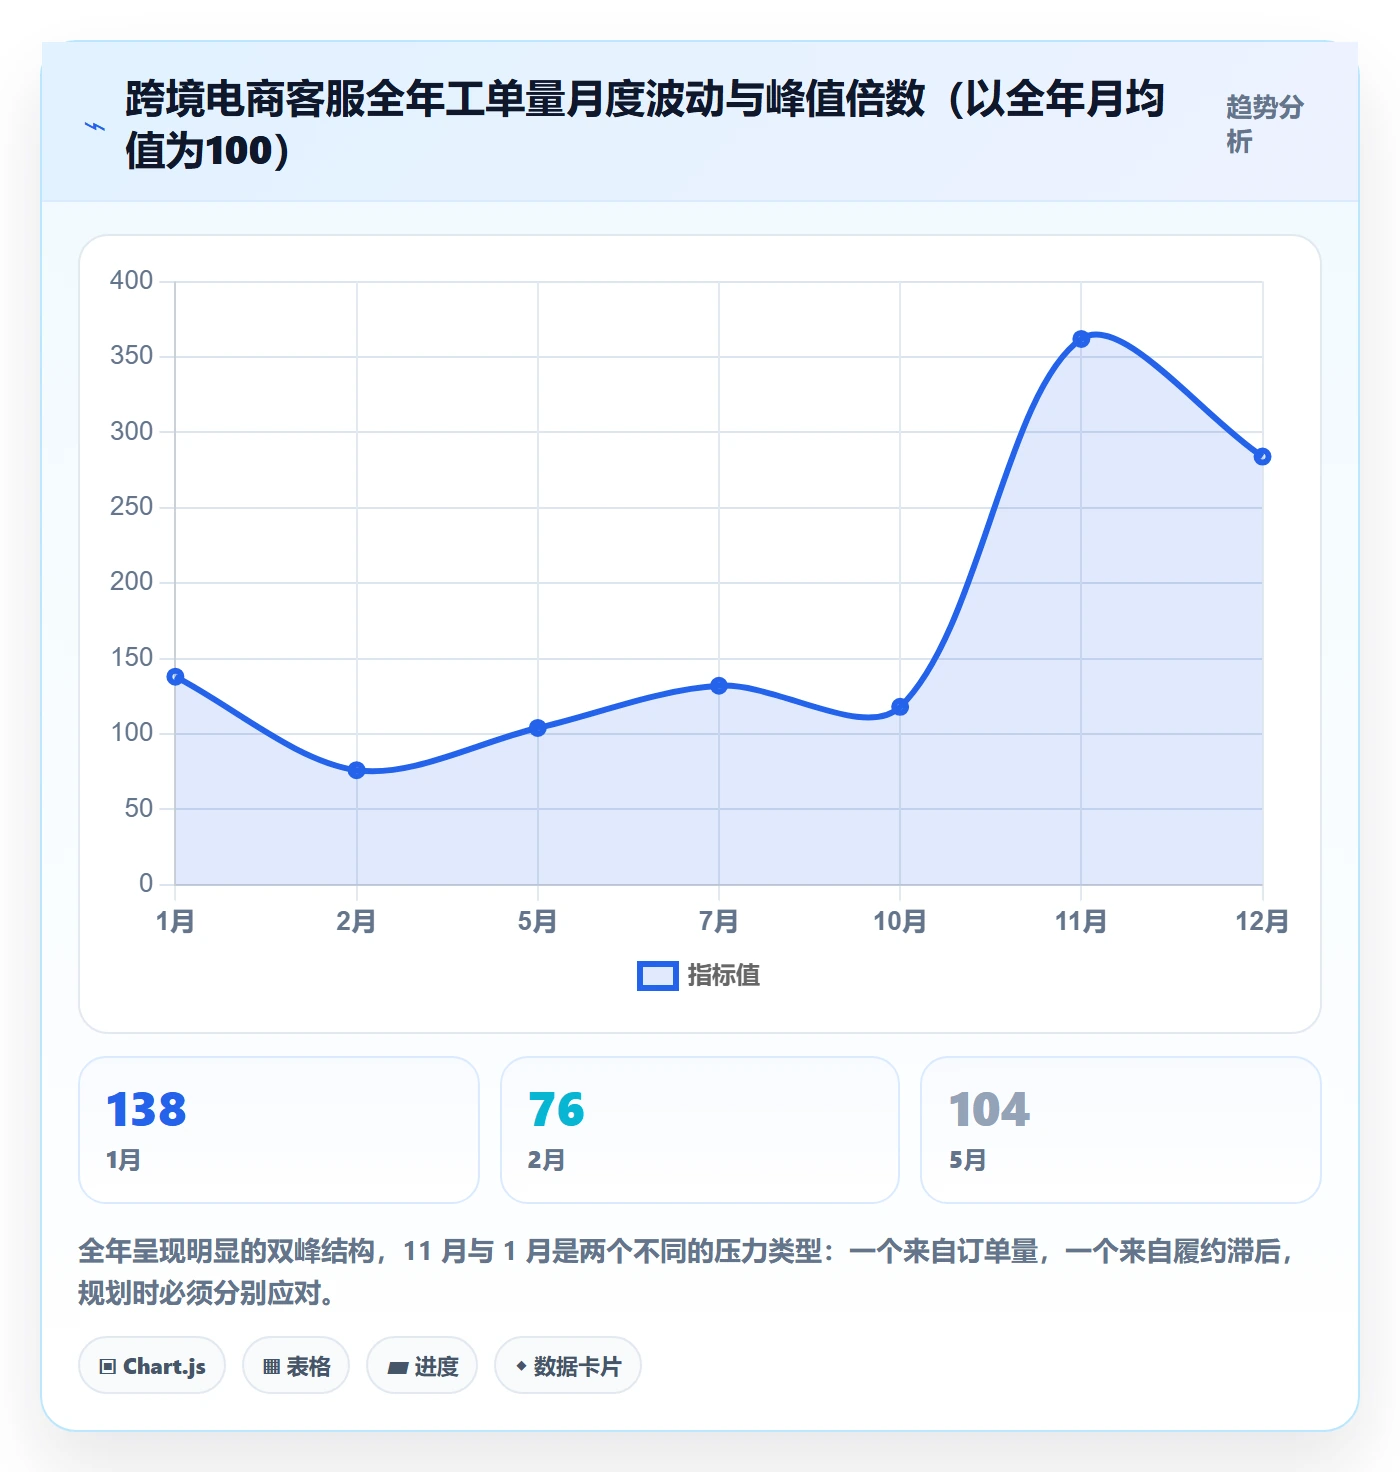Click the 指标值 legend label
The image size is (1400, 1472).
(724, 976)
